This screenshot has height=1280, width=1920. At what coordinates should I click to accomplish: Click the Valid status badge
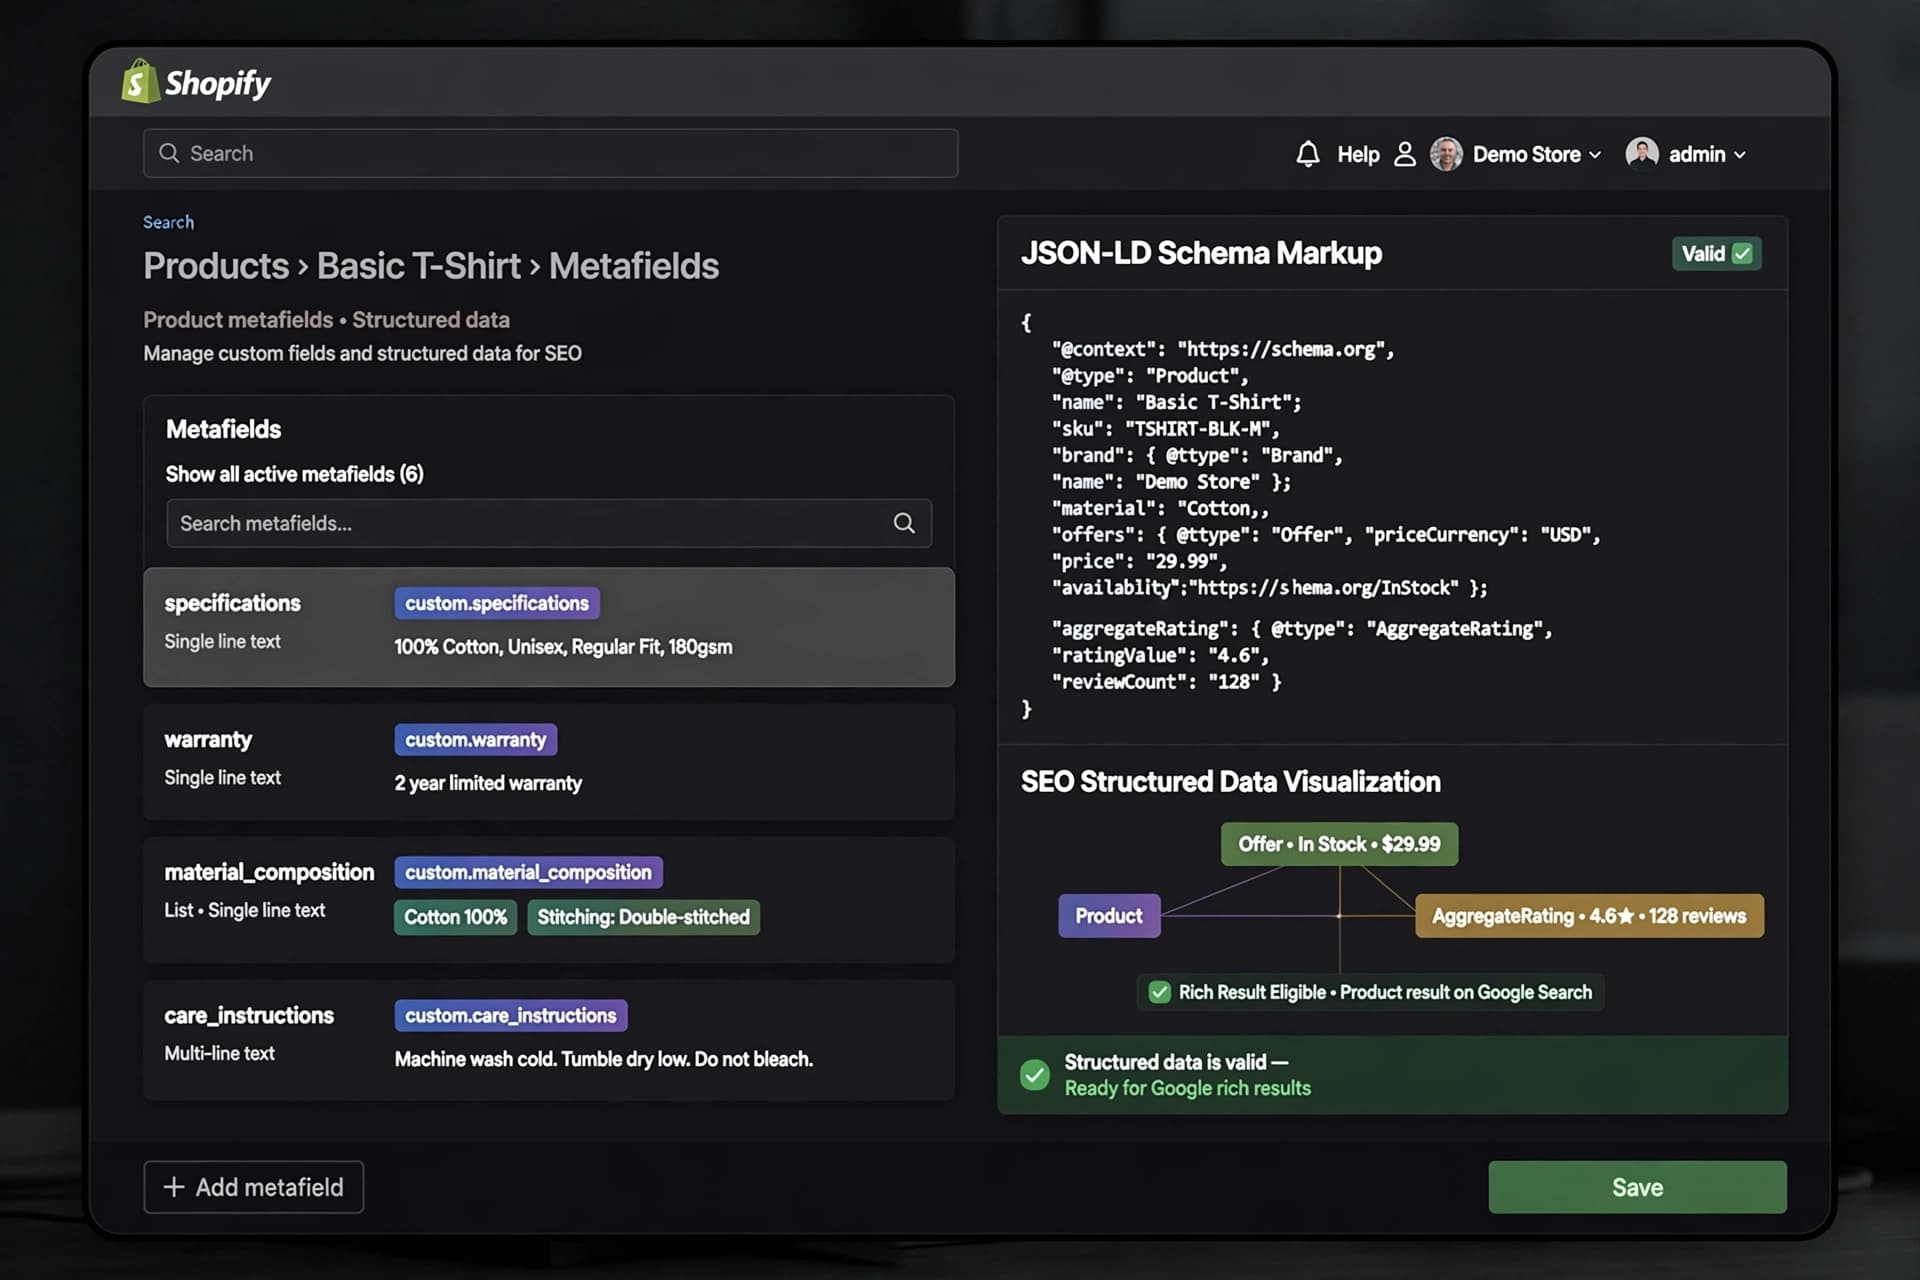coord(1716,254)
